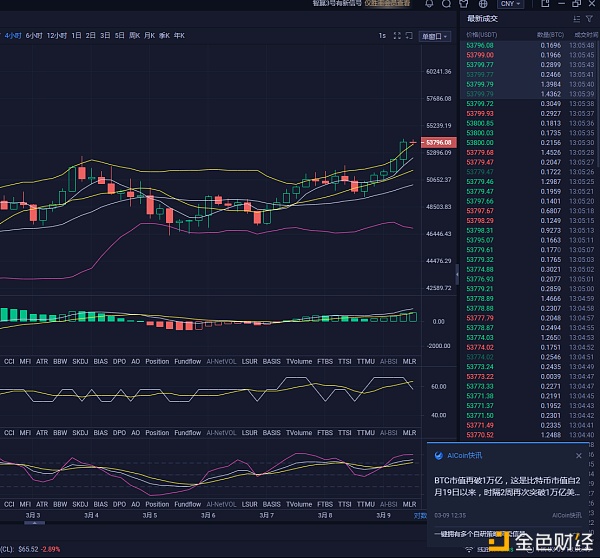The image size is (600, 558).
Task: Toggle the 对数 log scale option
Action: pos(420,515)
